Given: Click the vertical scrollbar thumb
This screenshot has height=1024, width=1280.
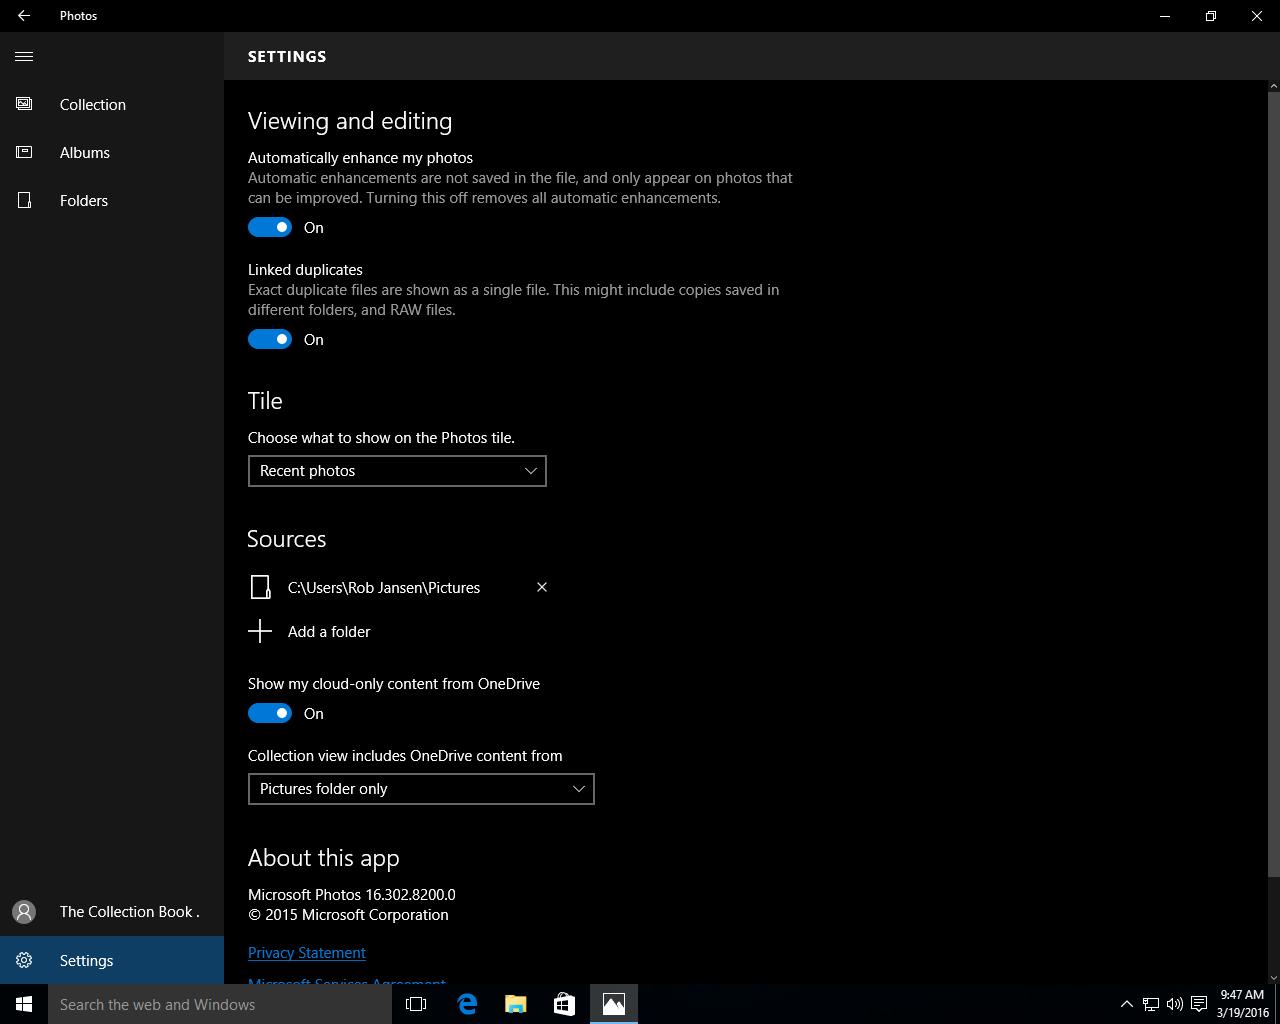Looking at the screenshot, I should point(1273,485).
